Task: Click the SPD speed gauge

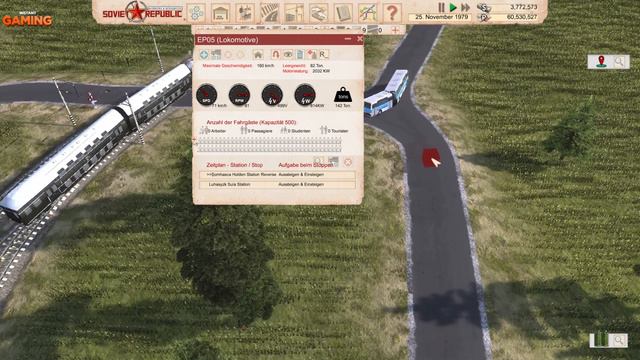Action: tap(207, 95)
